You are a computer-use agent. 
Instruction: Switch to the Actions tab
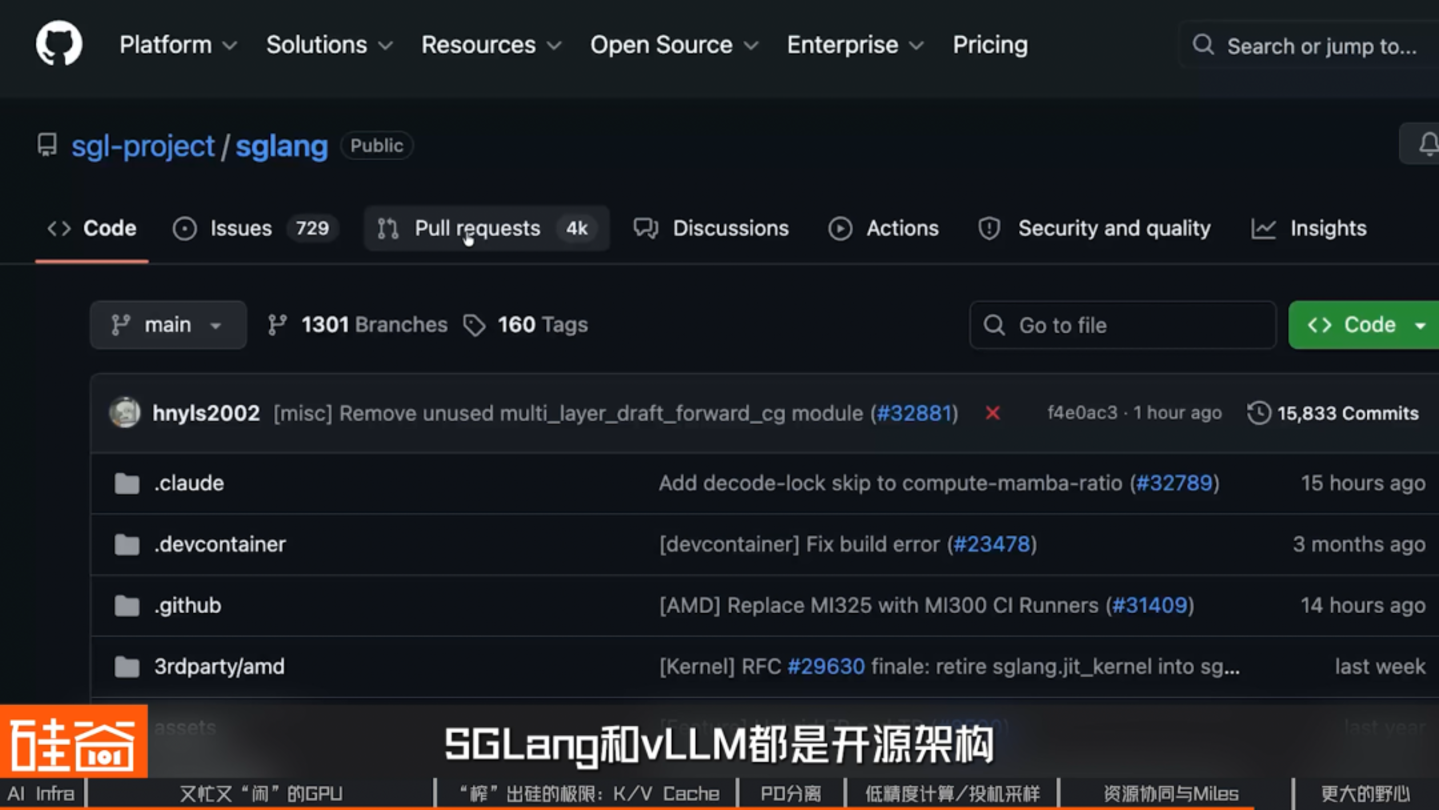pyautogui.click(x=884, y=228)
